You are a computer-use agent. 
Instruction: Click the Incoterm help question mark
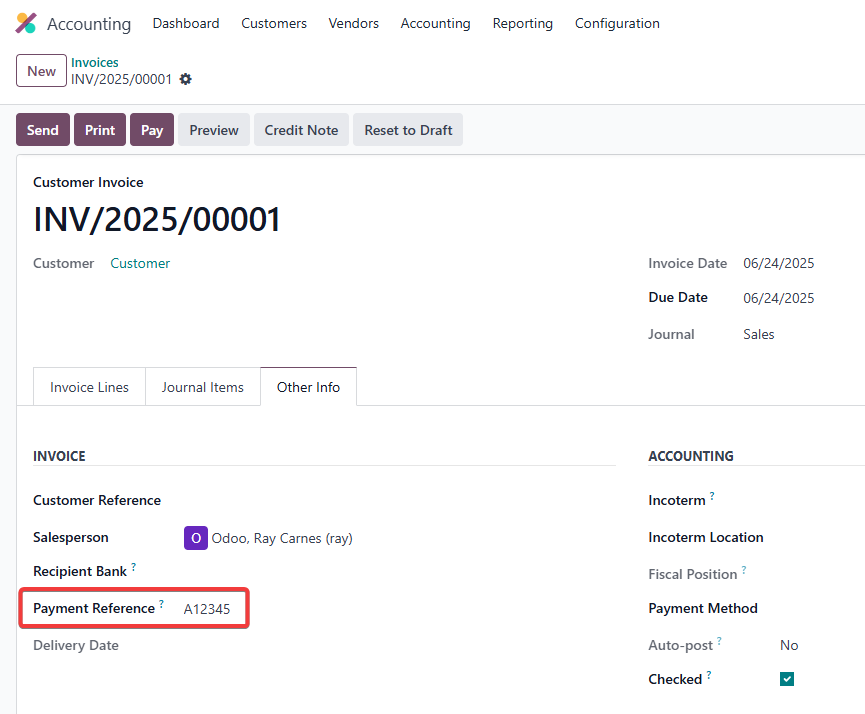coord(712,495)
